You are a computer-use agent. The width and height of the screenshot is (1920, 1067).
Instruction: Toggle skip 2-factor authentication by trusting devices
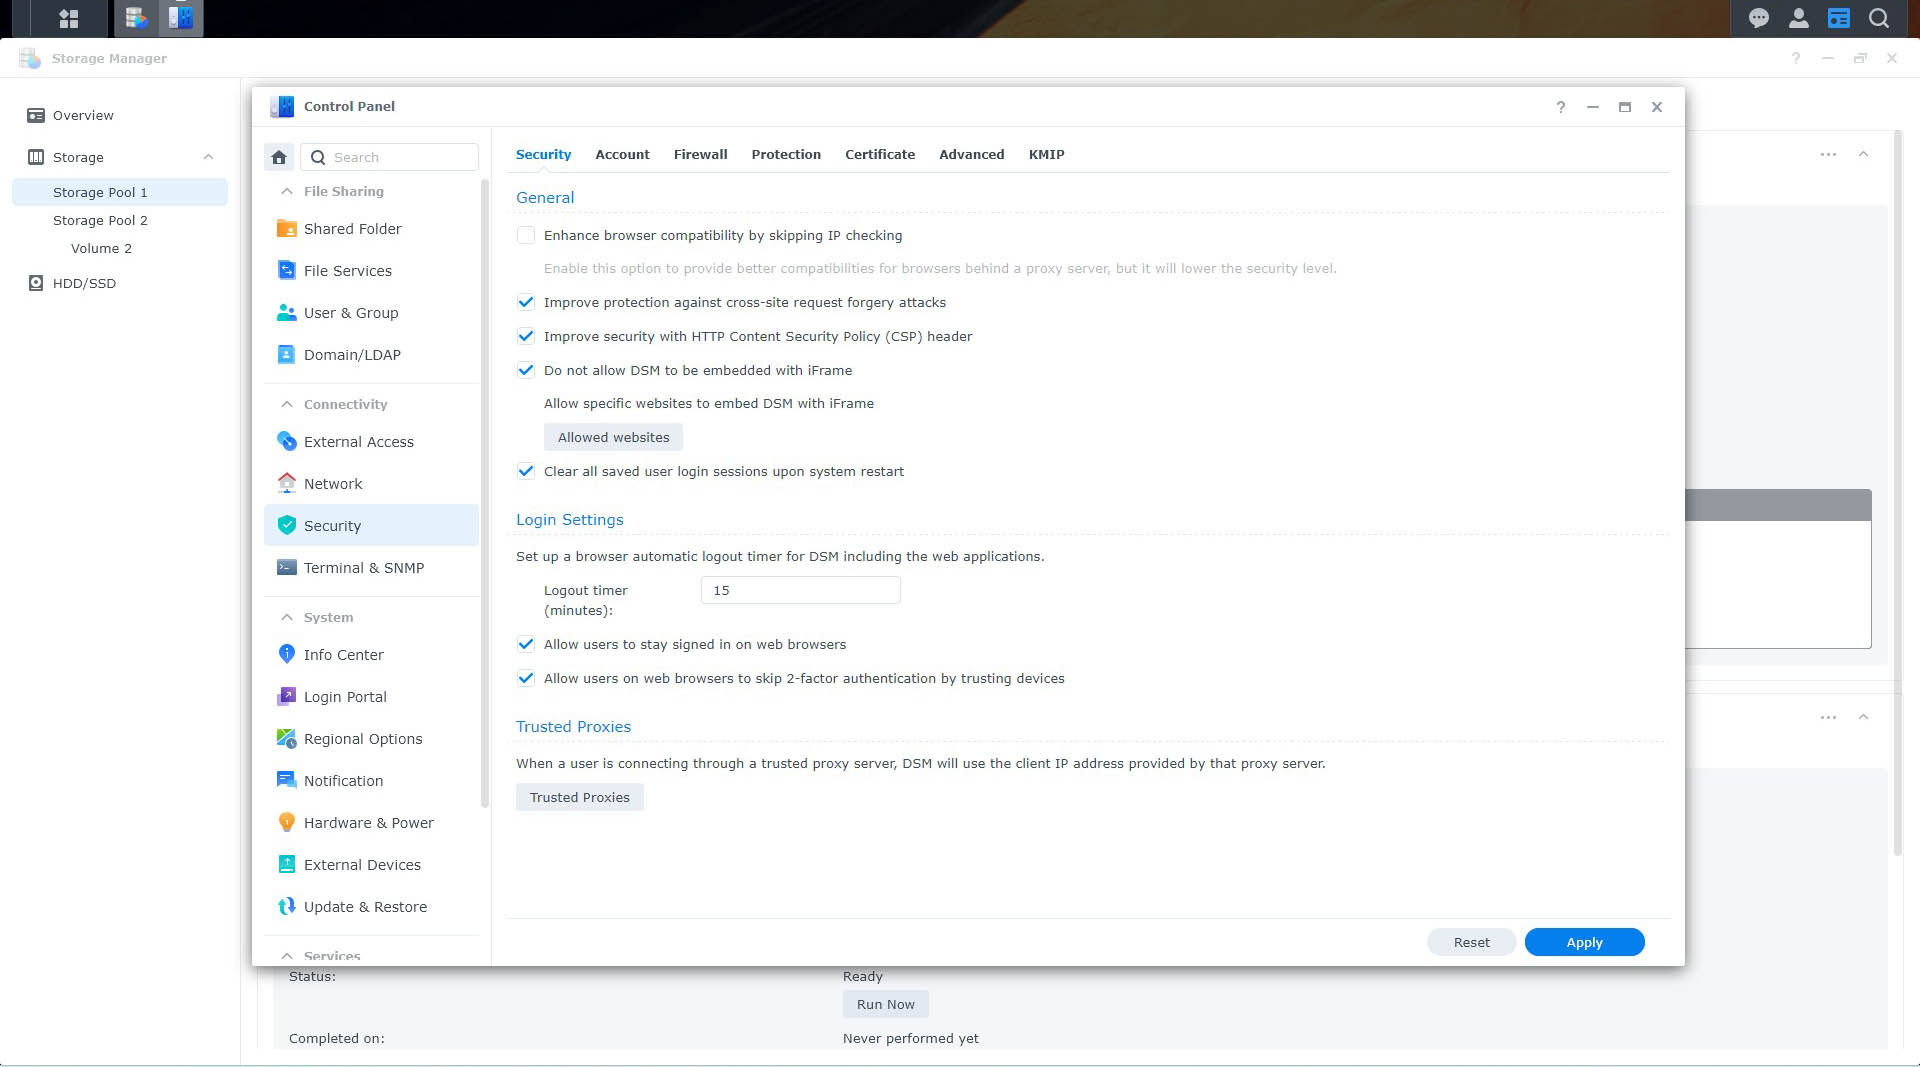point(526,678)
